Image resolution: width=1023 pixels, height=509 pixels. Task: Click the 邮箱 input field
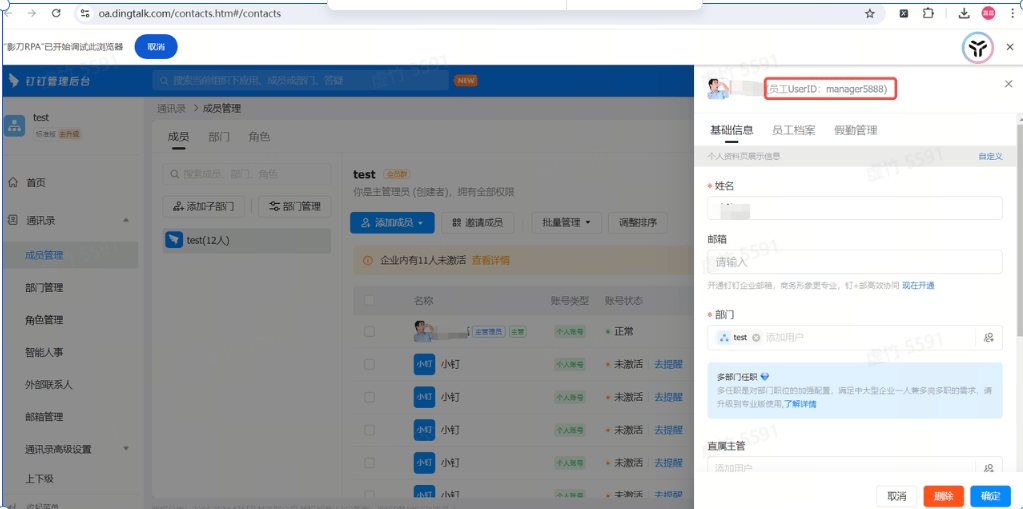[x=855, y=262]
